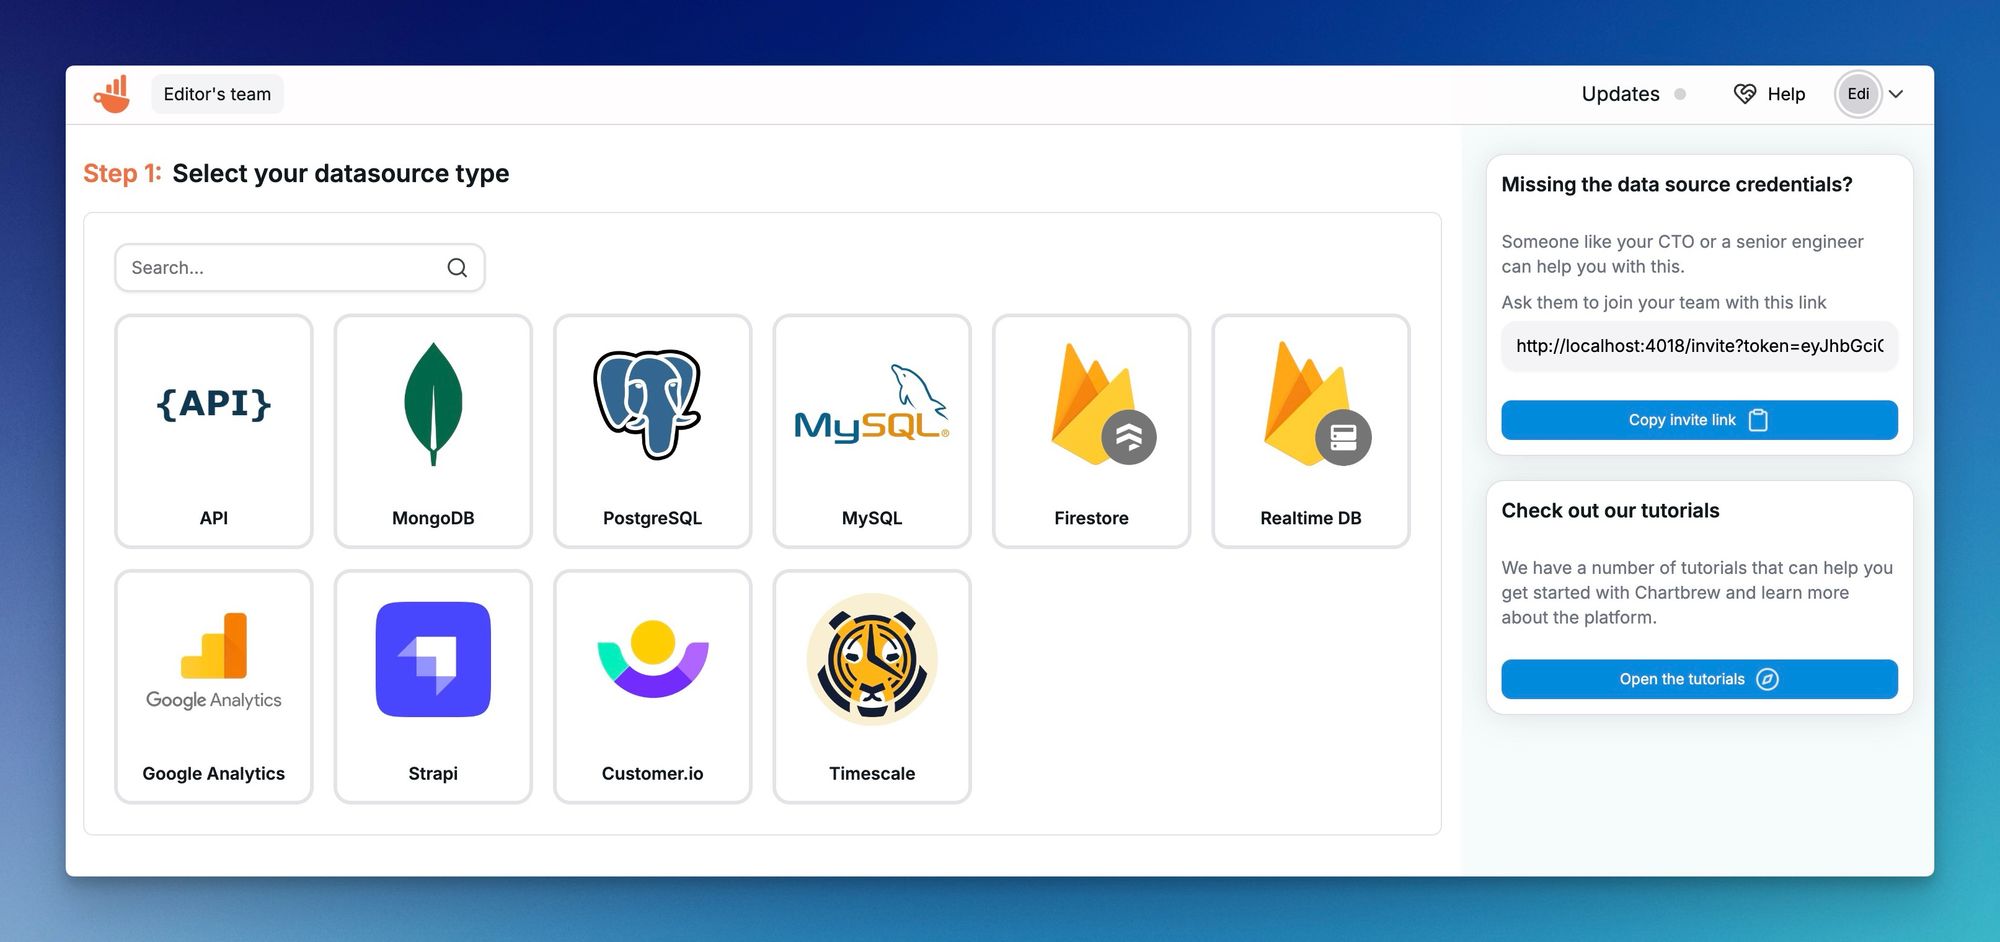Select the Strapi datasource icon
This screenshot has height=942, width=2000.
tap(433, 659)
